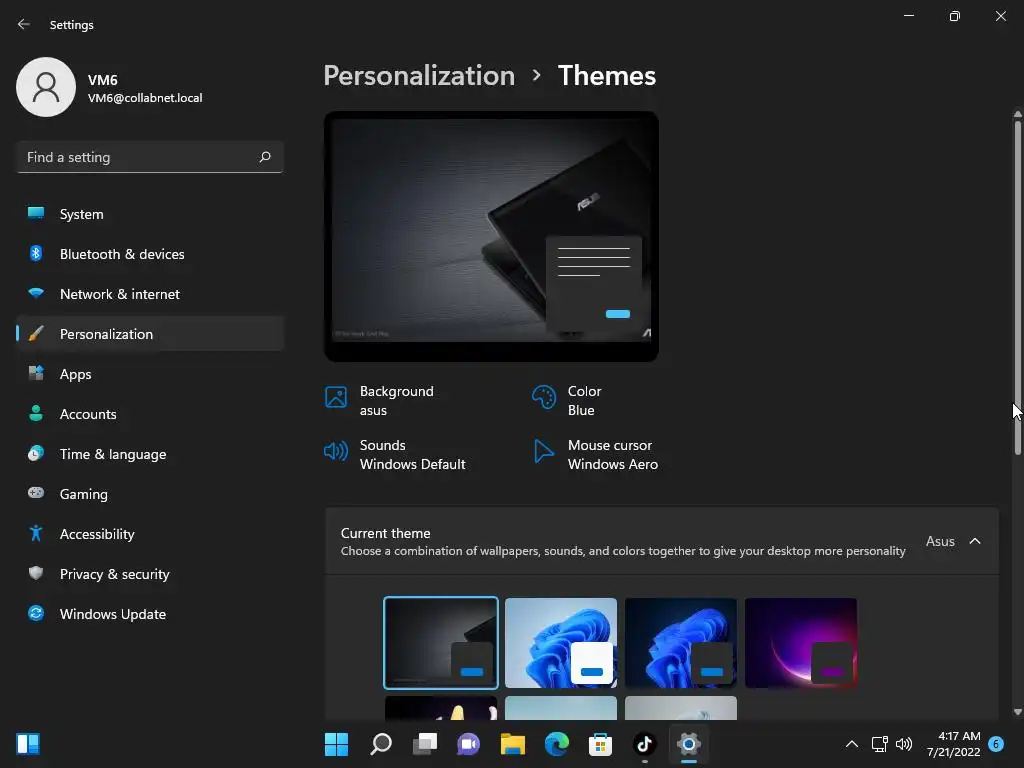Click the System monitor icon
1024x768 pixels.
click(36, 213)
